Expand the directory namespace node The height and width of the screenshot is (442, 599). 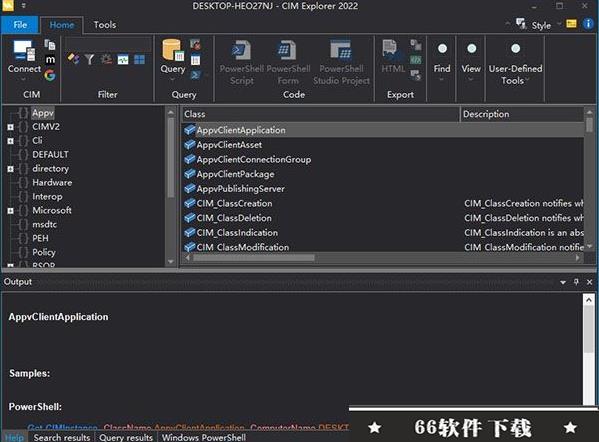(11, 169)
